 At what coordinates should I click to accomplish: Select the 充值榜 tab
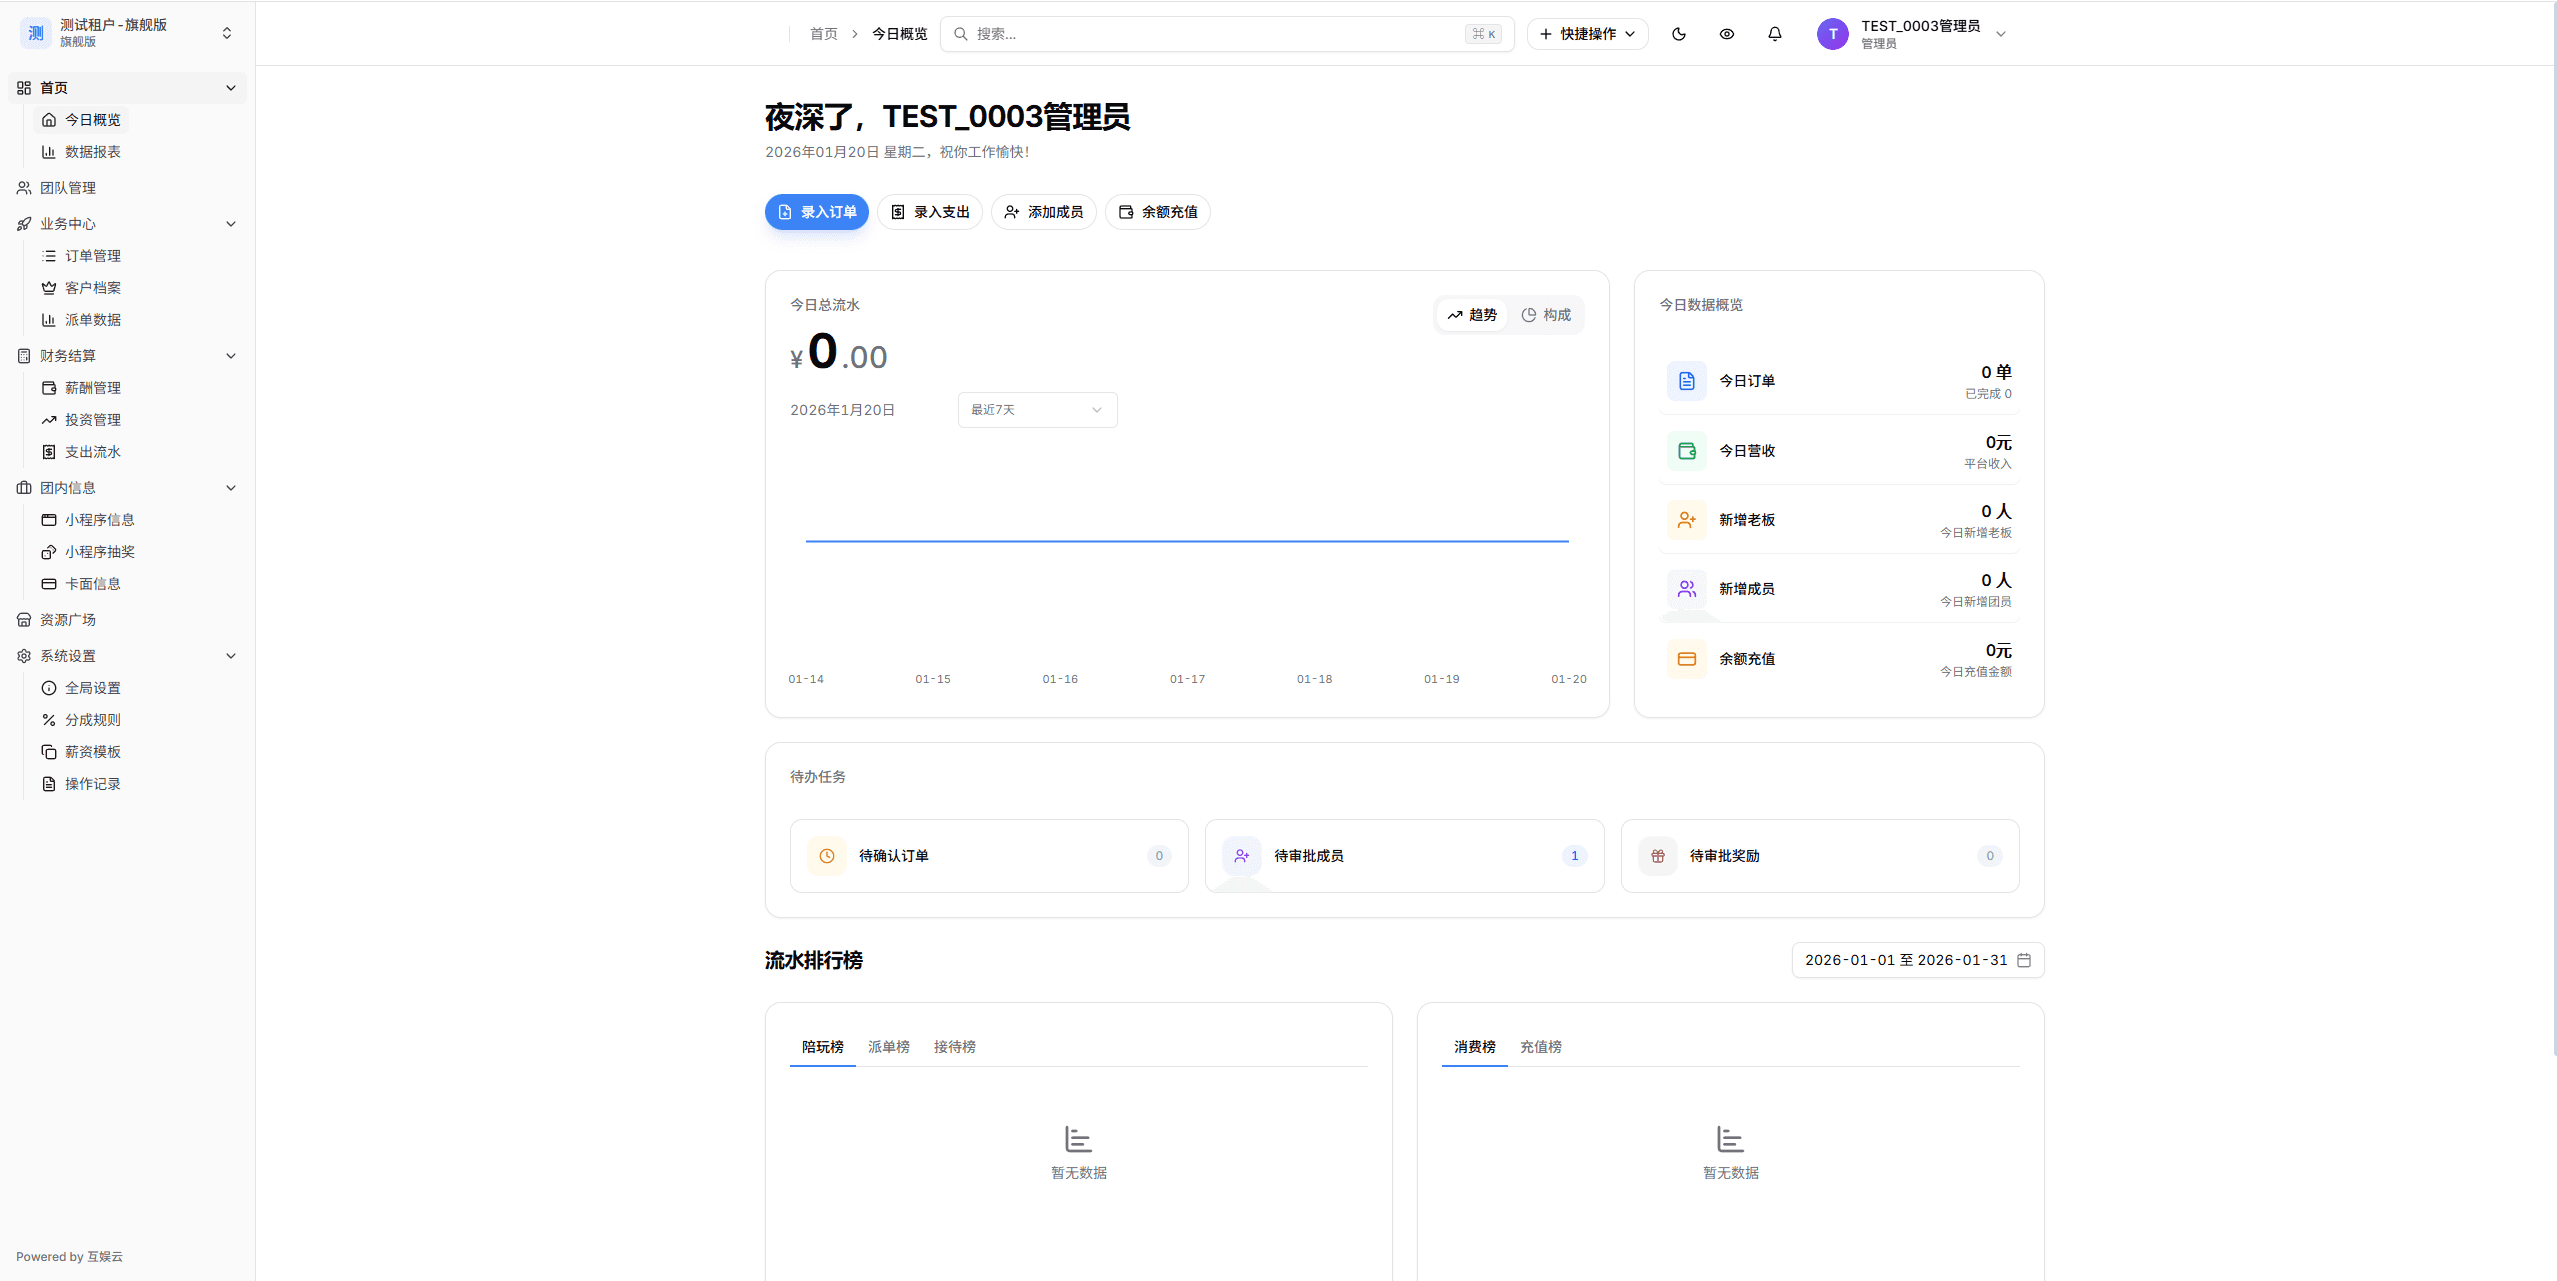tap(1539, 1046)
